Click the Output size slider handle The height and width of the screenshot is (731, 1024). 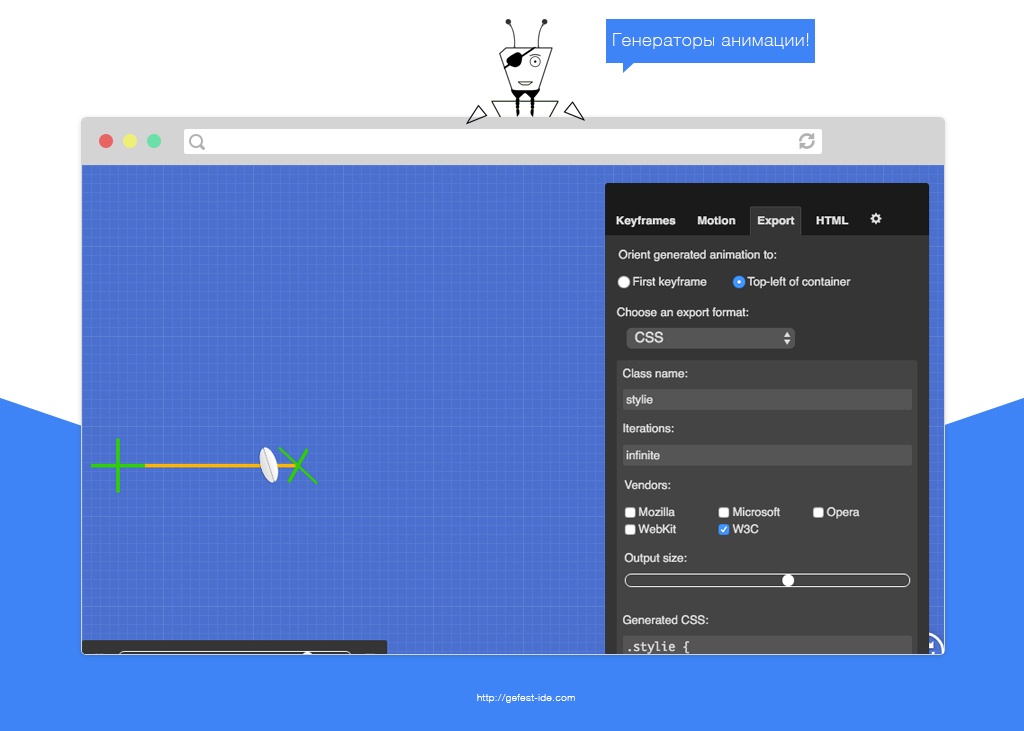pyautogui.click(x=788, y=580)
